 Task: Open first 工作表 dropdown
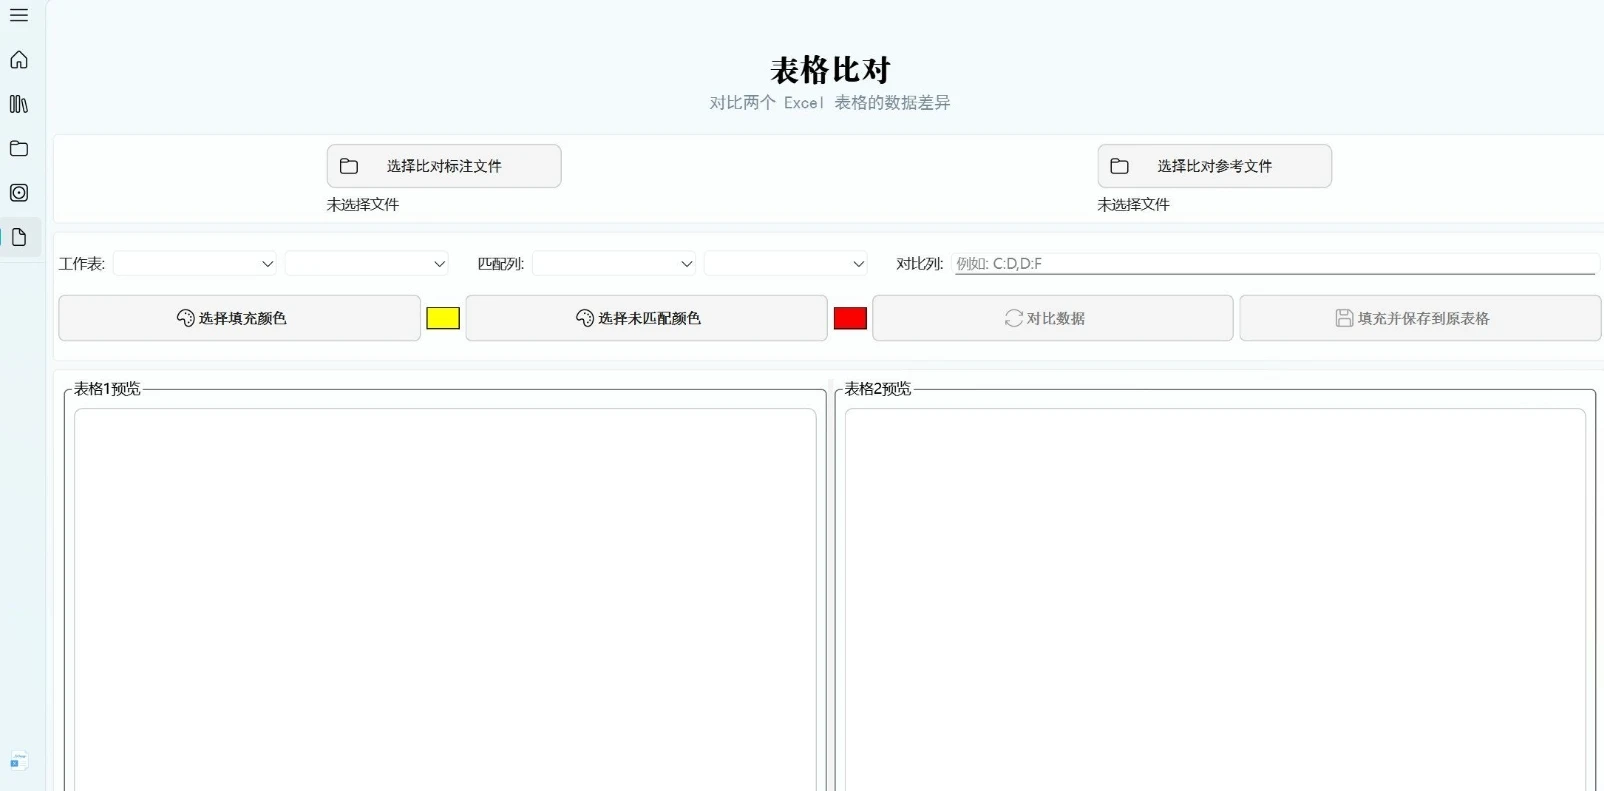coord(195,264)
